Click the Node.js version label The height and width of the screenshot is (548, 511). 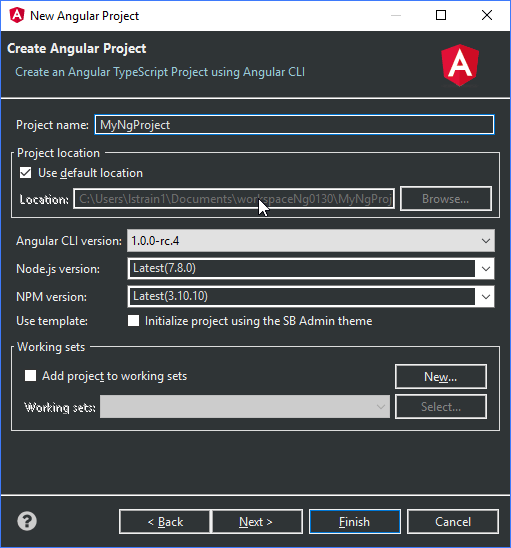coord(58,269)
